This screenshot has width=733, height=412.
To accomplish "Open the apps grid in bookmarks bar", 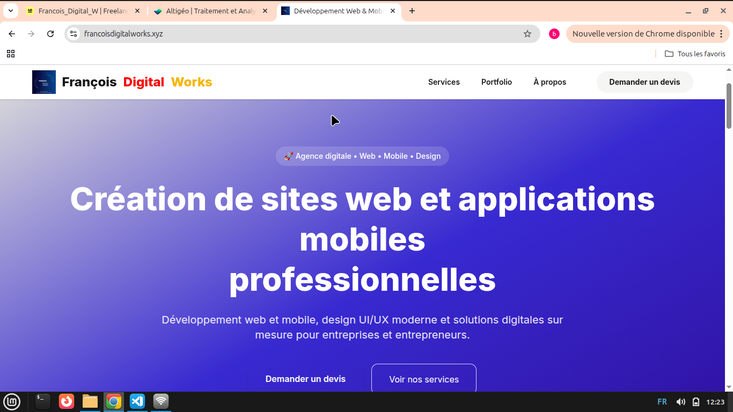I will (x=11, y=54).
